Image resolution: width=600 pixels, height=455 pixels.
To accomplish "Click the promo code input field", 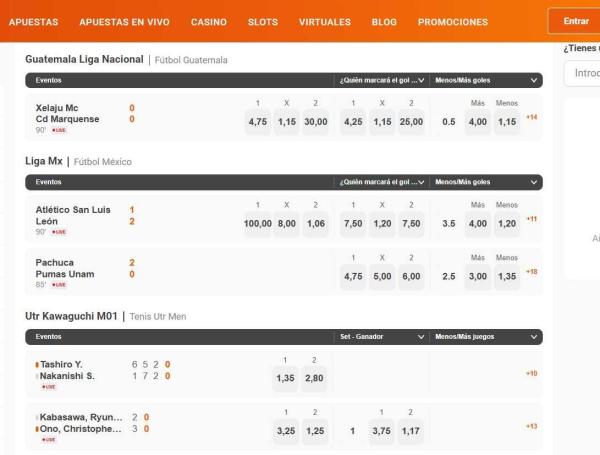I will pyautogui.click(x=582, y=73).
